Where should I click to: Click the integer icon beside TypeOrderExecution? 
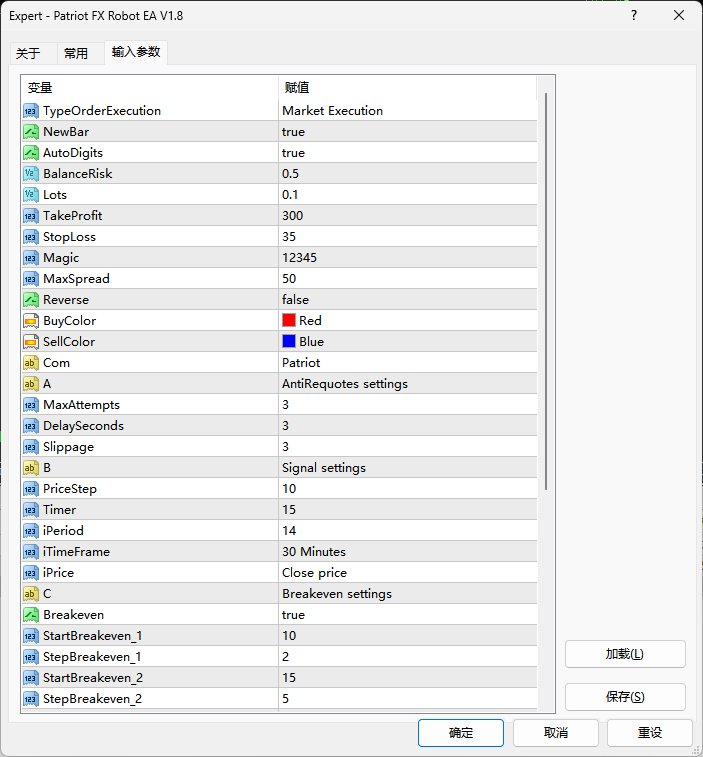click(31, 111)
